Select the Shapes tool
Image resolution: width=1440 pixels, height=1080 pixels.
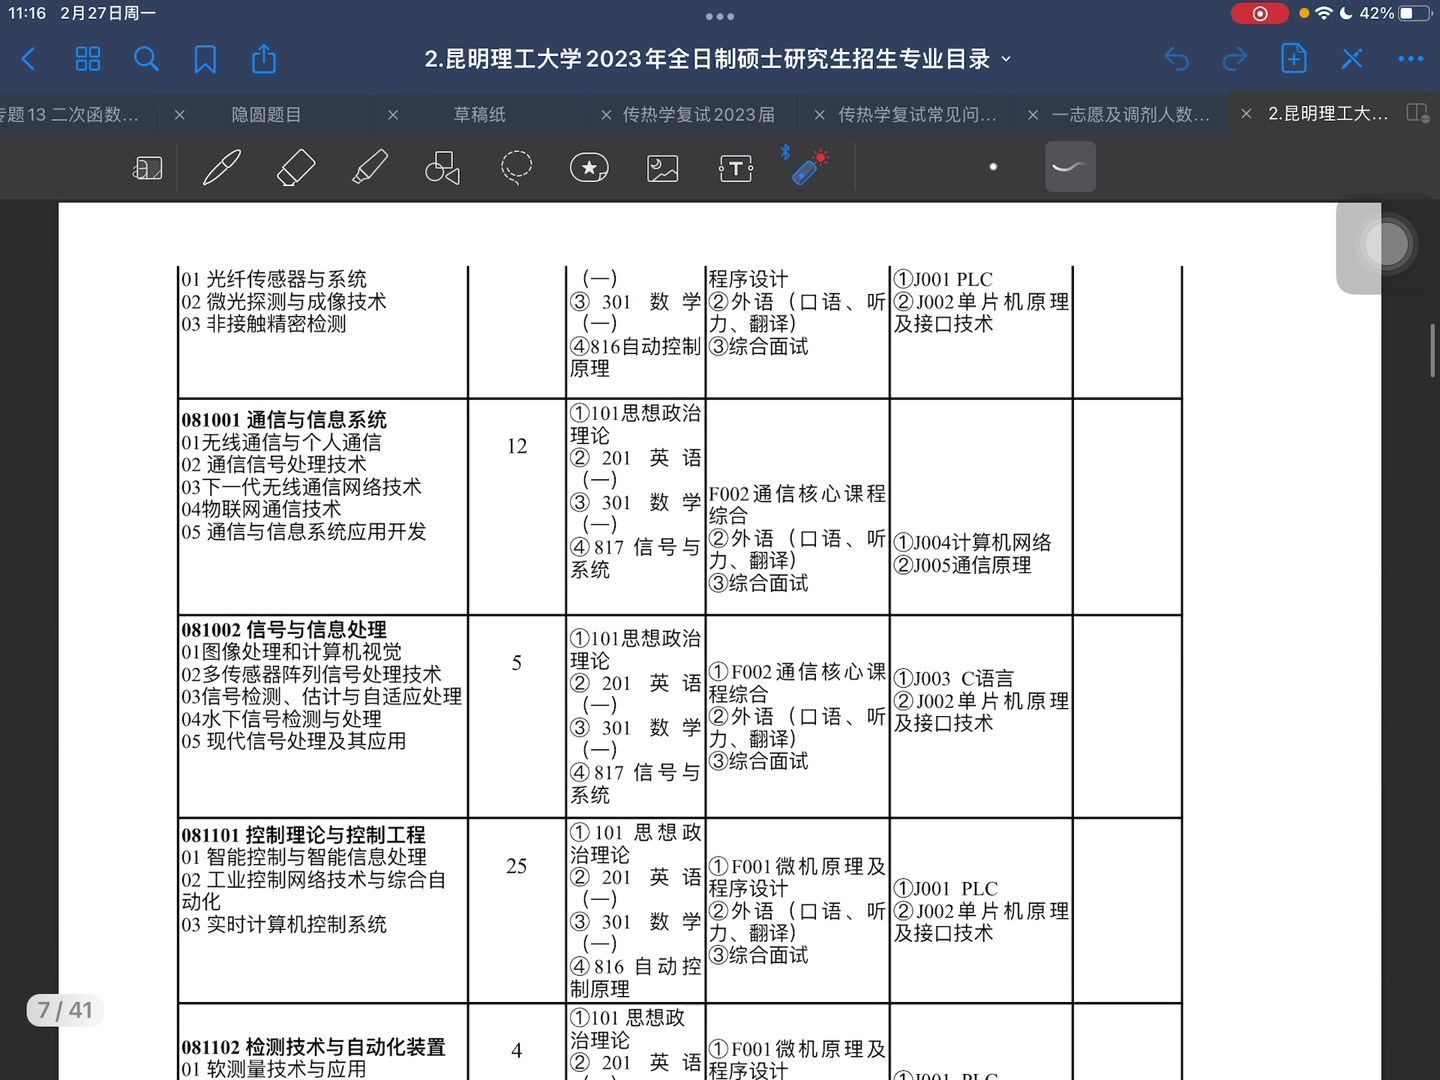(x=442, y=168)
